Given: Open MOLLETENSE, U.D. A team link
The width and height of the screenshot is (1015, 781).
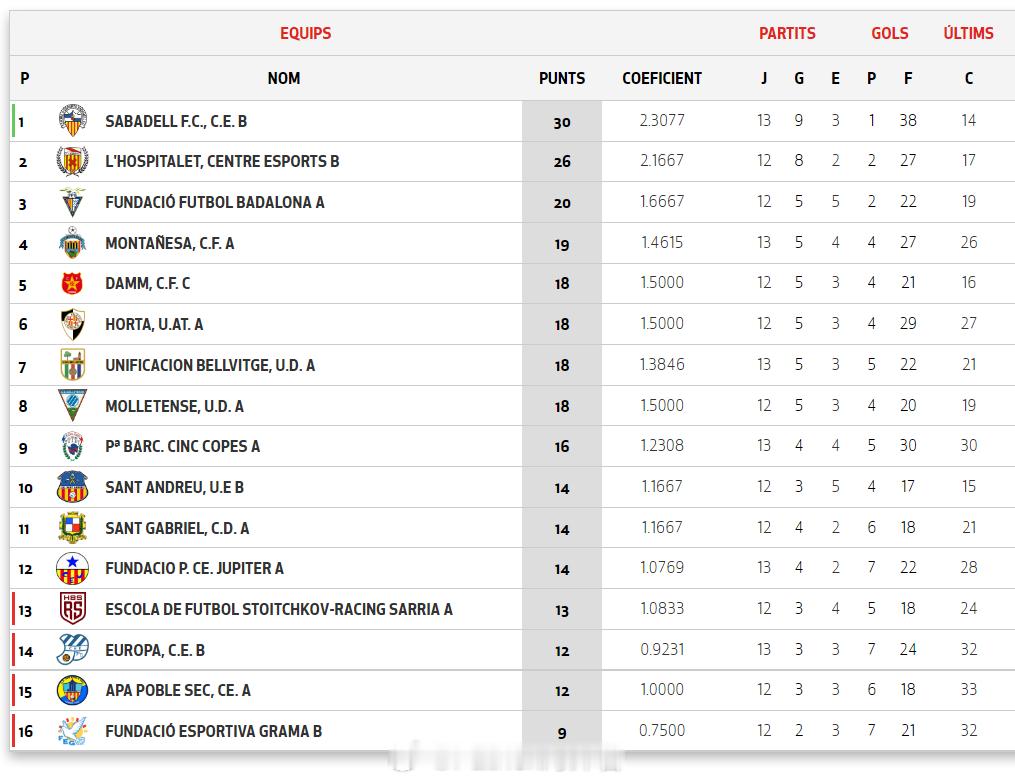Looking at the screenshot, I should 175,406.
